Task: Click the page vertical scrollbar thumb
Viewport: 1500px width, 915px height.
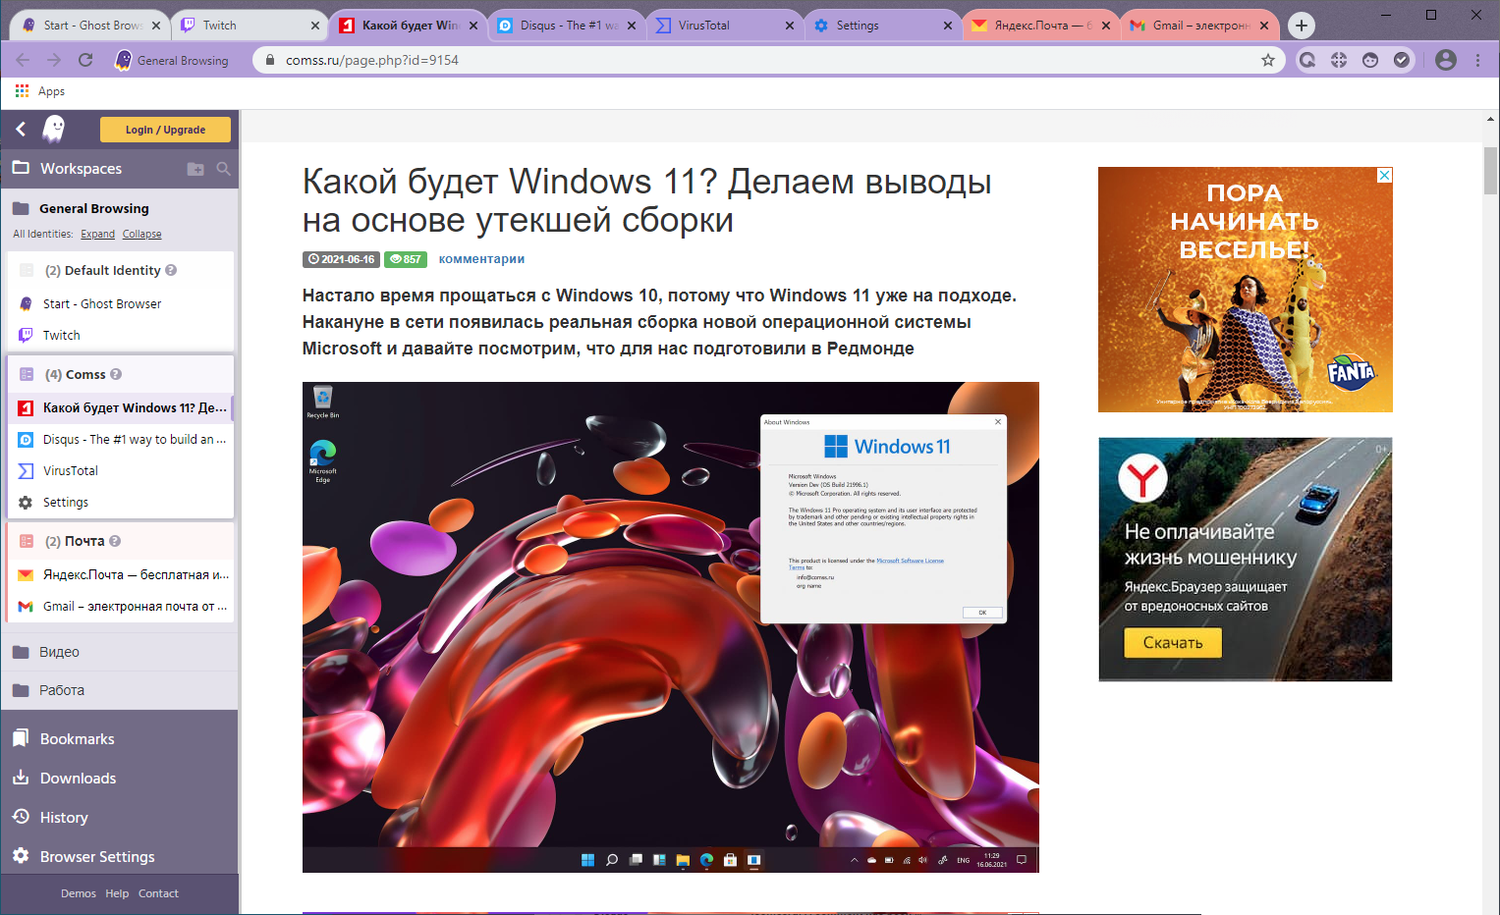Action: click(x=1491, y=170)
